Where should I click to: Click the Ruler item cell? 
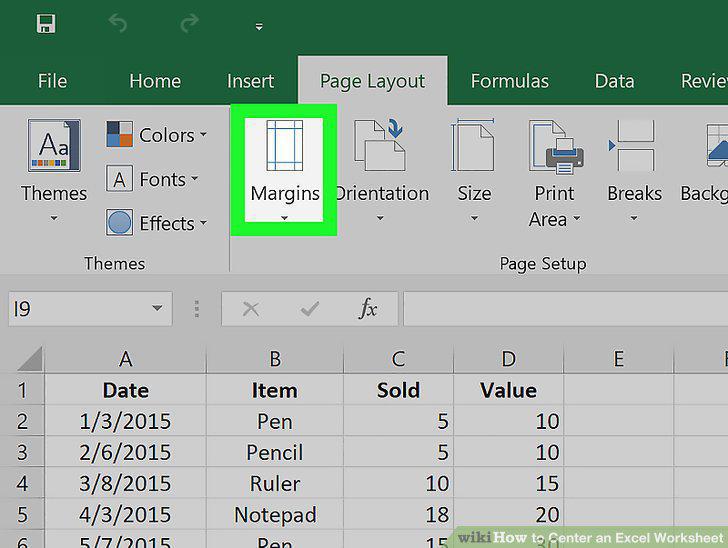275,483
